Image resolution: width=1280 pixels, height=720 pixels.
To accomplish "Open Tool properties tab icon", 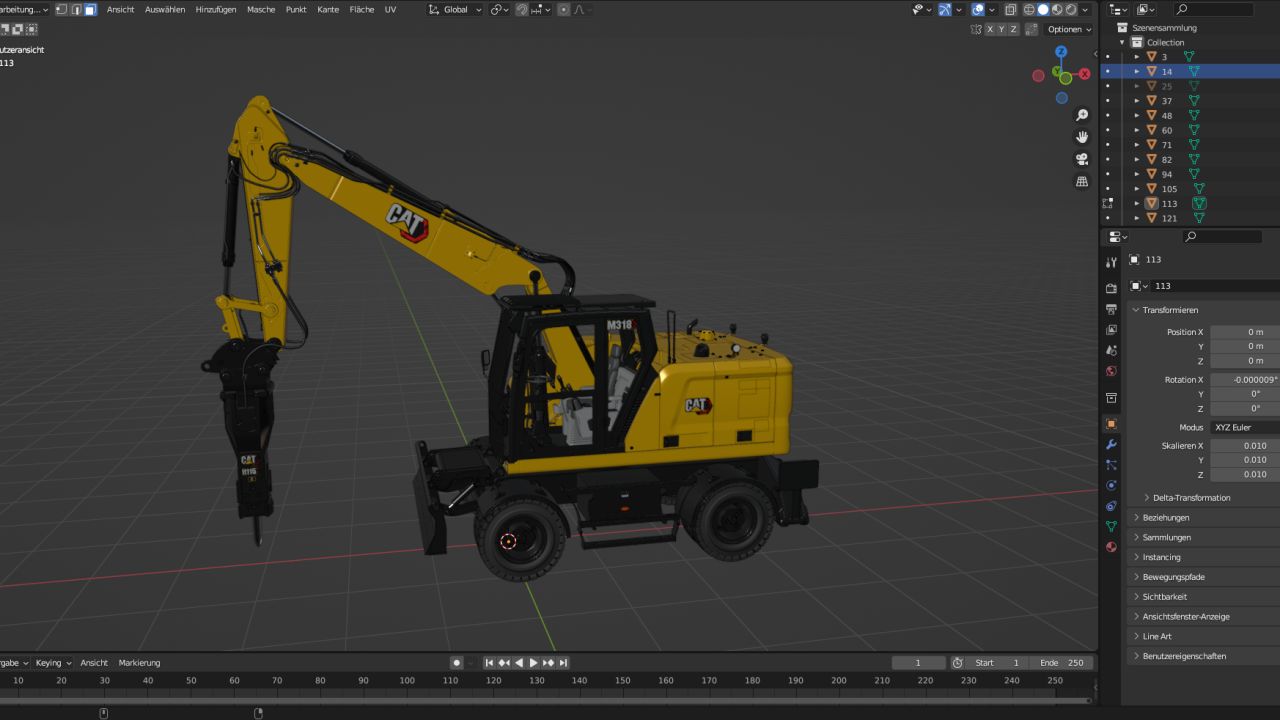I will (1111, 262).
